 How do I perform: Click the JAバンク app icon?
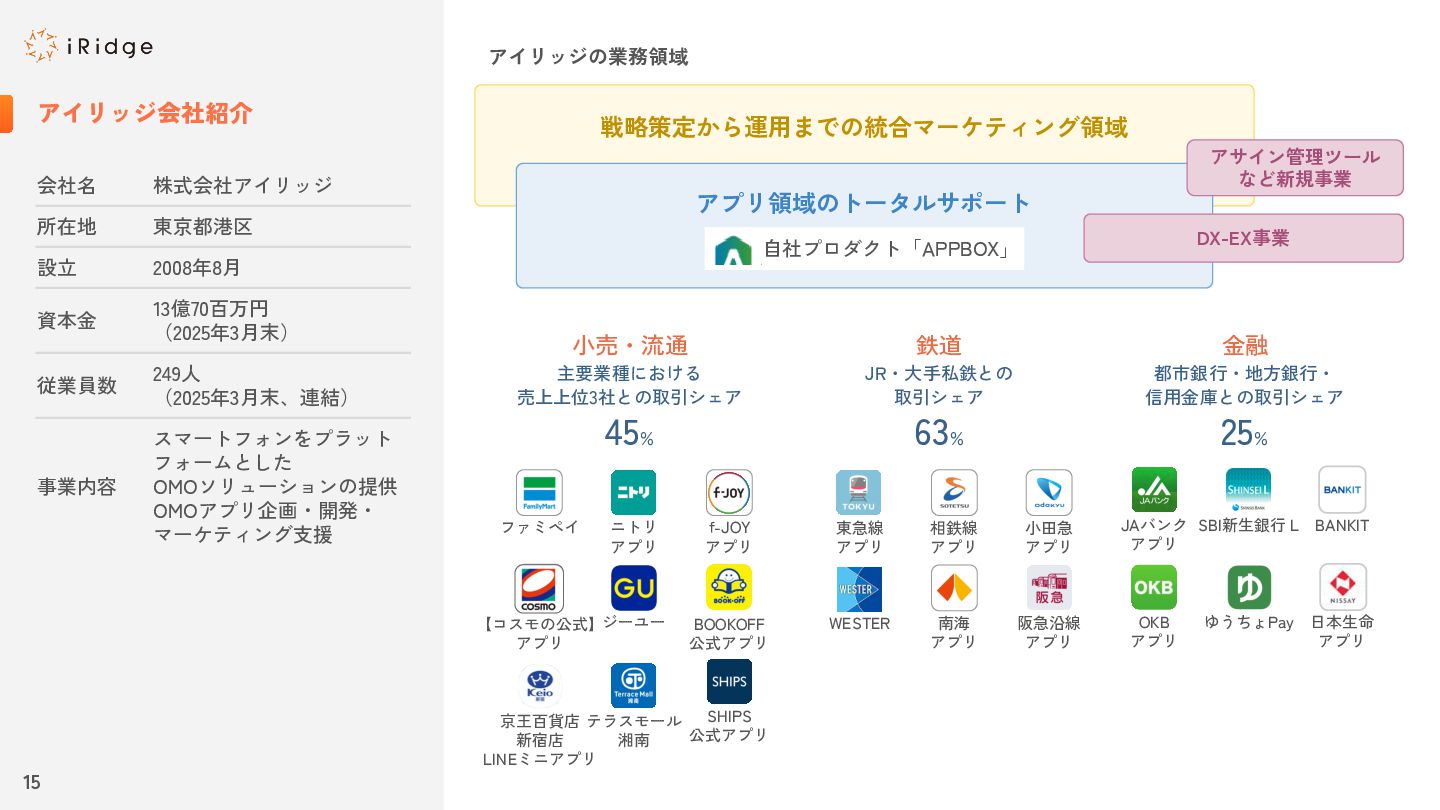1154,490
